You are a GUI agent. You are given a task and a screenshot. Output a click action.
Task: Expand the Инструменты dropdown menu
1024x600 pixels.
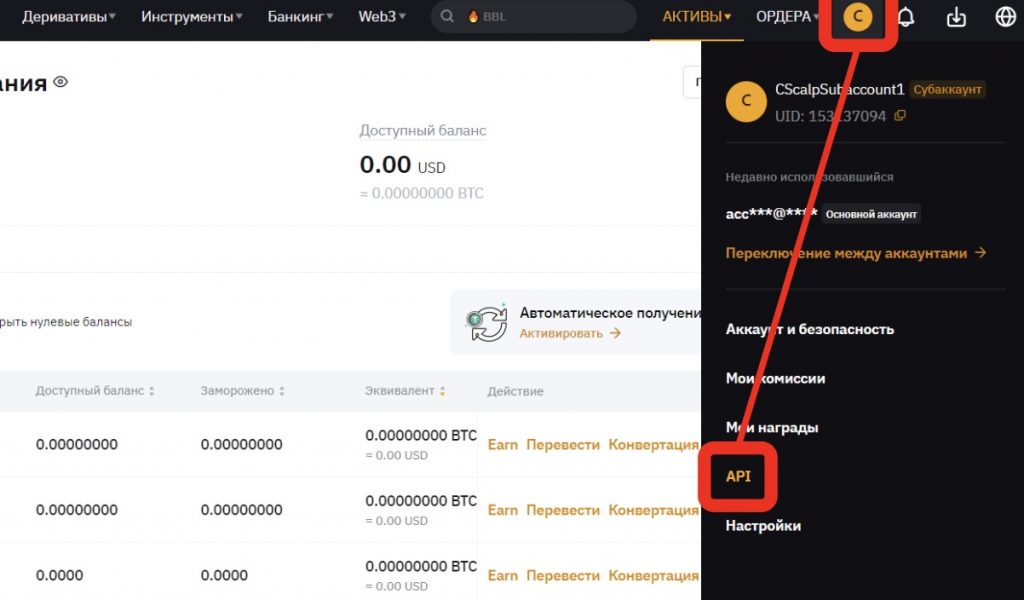[191, 16]
